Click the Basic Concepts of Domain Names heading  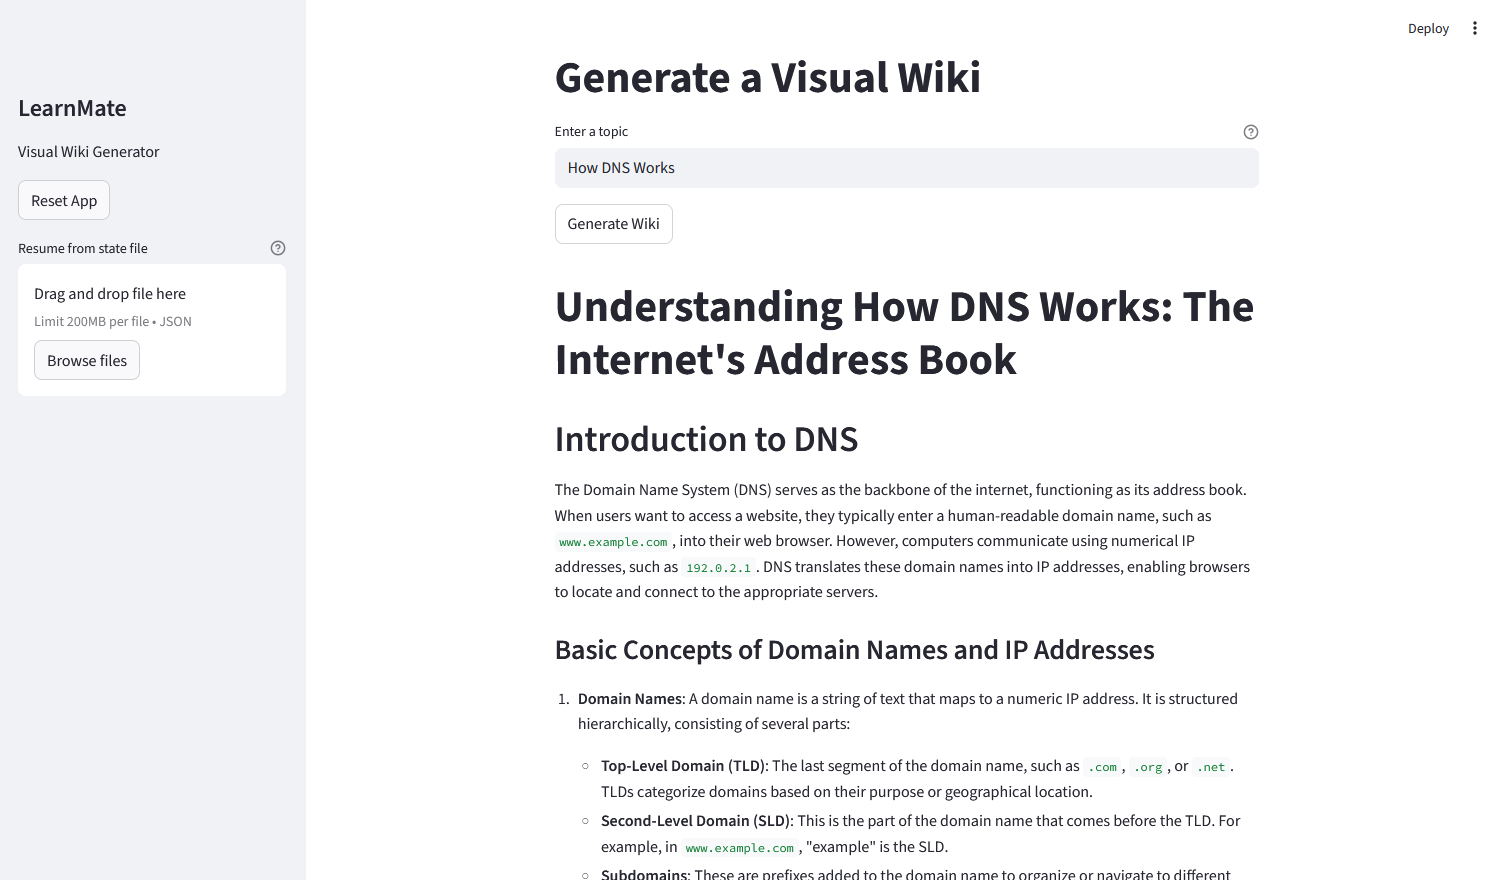pyautogui.click(x=854, y=650)
